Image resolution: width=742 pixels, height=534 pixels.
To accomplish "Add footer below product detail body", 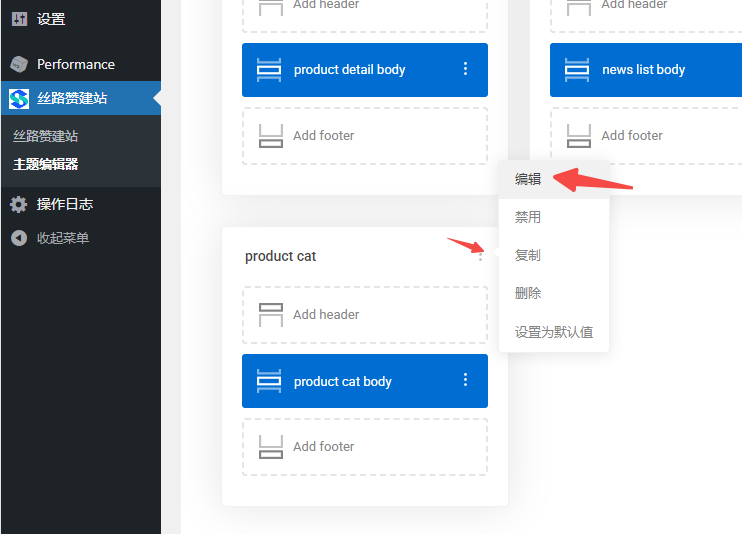I will [x=364, y=136].
